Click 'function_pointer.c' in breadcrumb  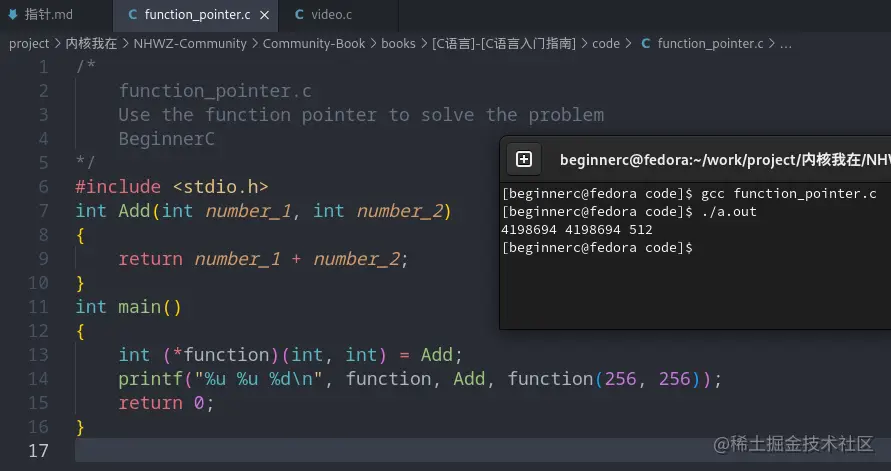(710, 44)
